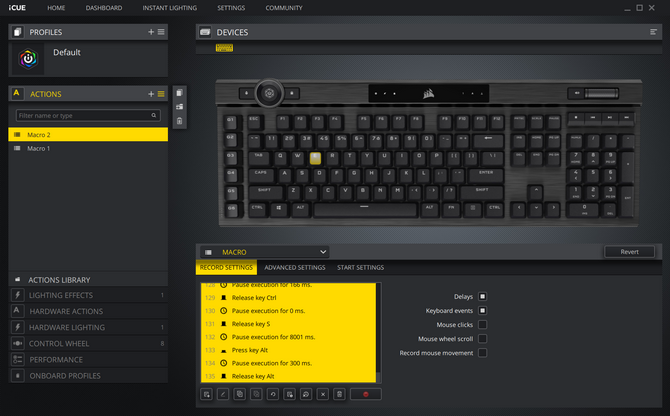The height and width of the screenshot is (416, 670).
Task: Expand Performance in Actions Library
Action: [x=88, y=360]
